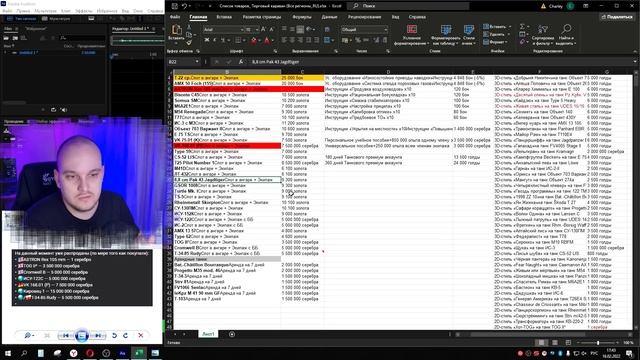Click the merge and center cells icon
Screen dimensions: 640x360
pyautogui.click(x=327, y=40)
